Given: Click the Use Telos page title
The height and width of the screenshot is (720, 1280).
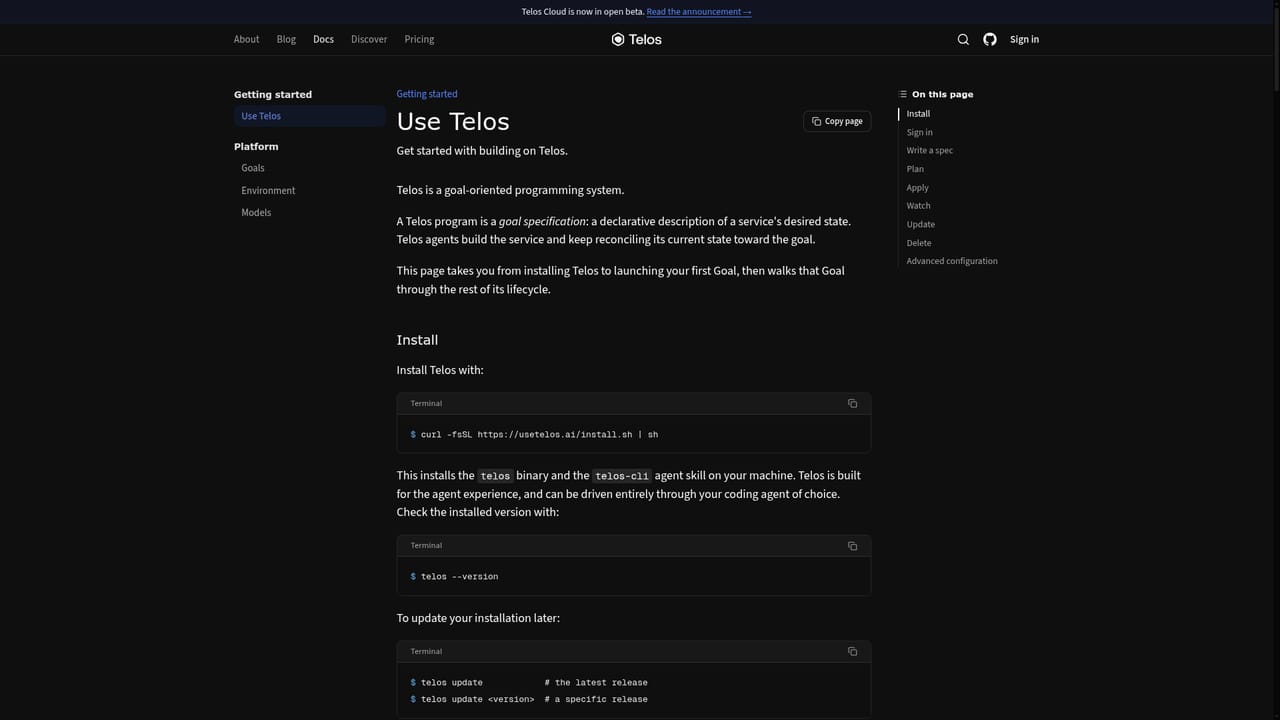Looking at the screenshot, I should click(x=453, y=122).
